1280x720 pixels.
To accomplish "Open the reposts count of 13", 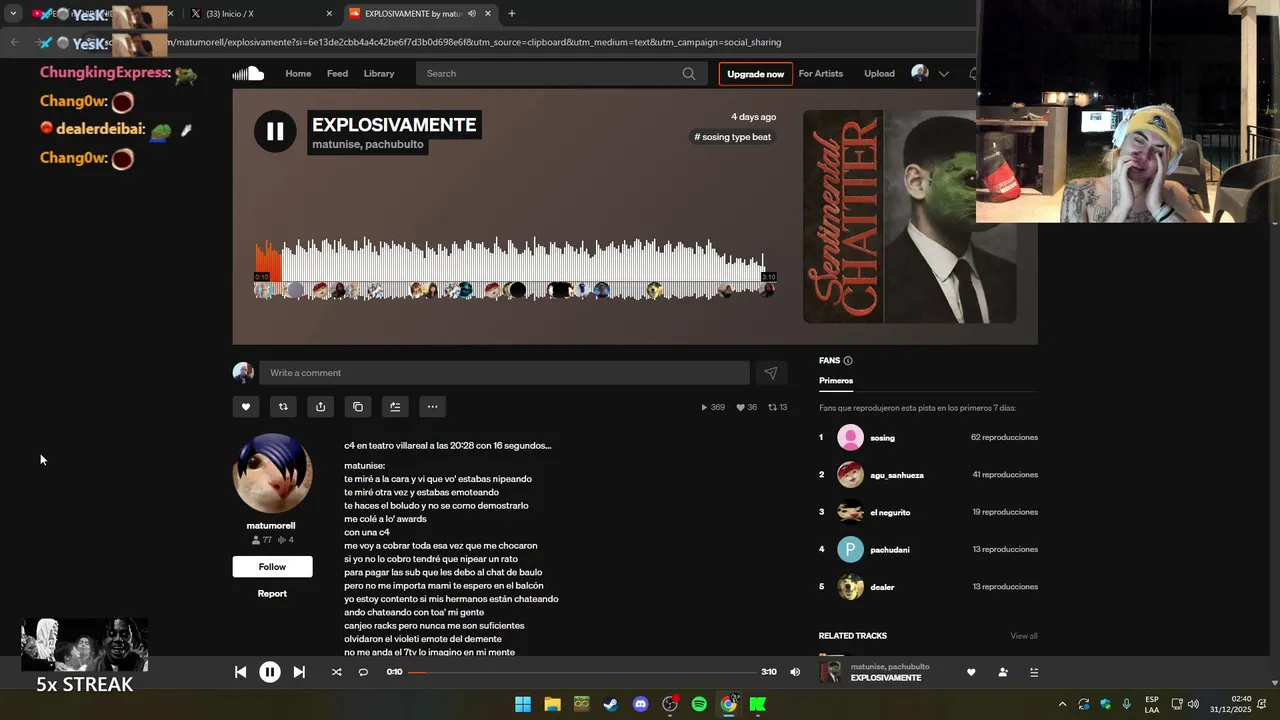I will point(777,407).
